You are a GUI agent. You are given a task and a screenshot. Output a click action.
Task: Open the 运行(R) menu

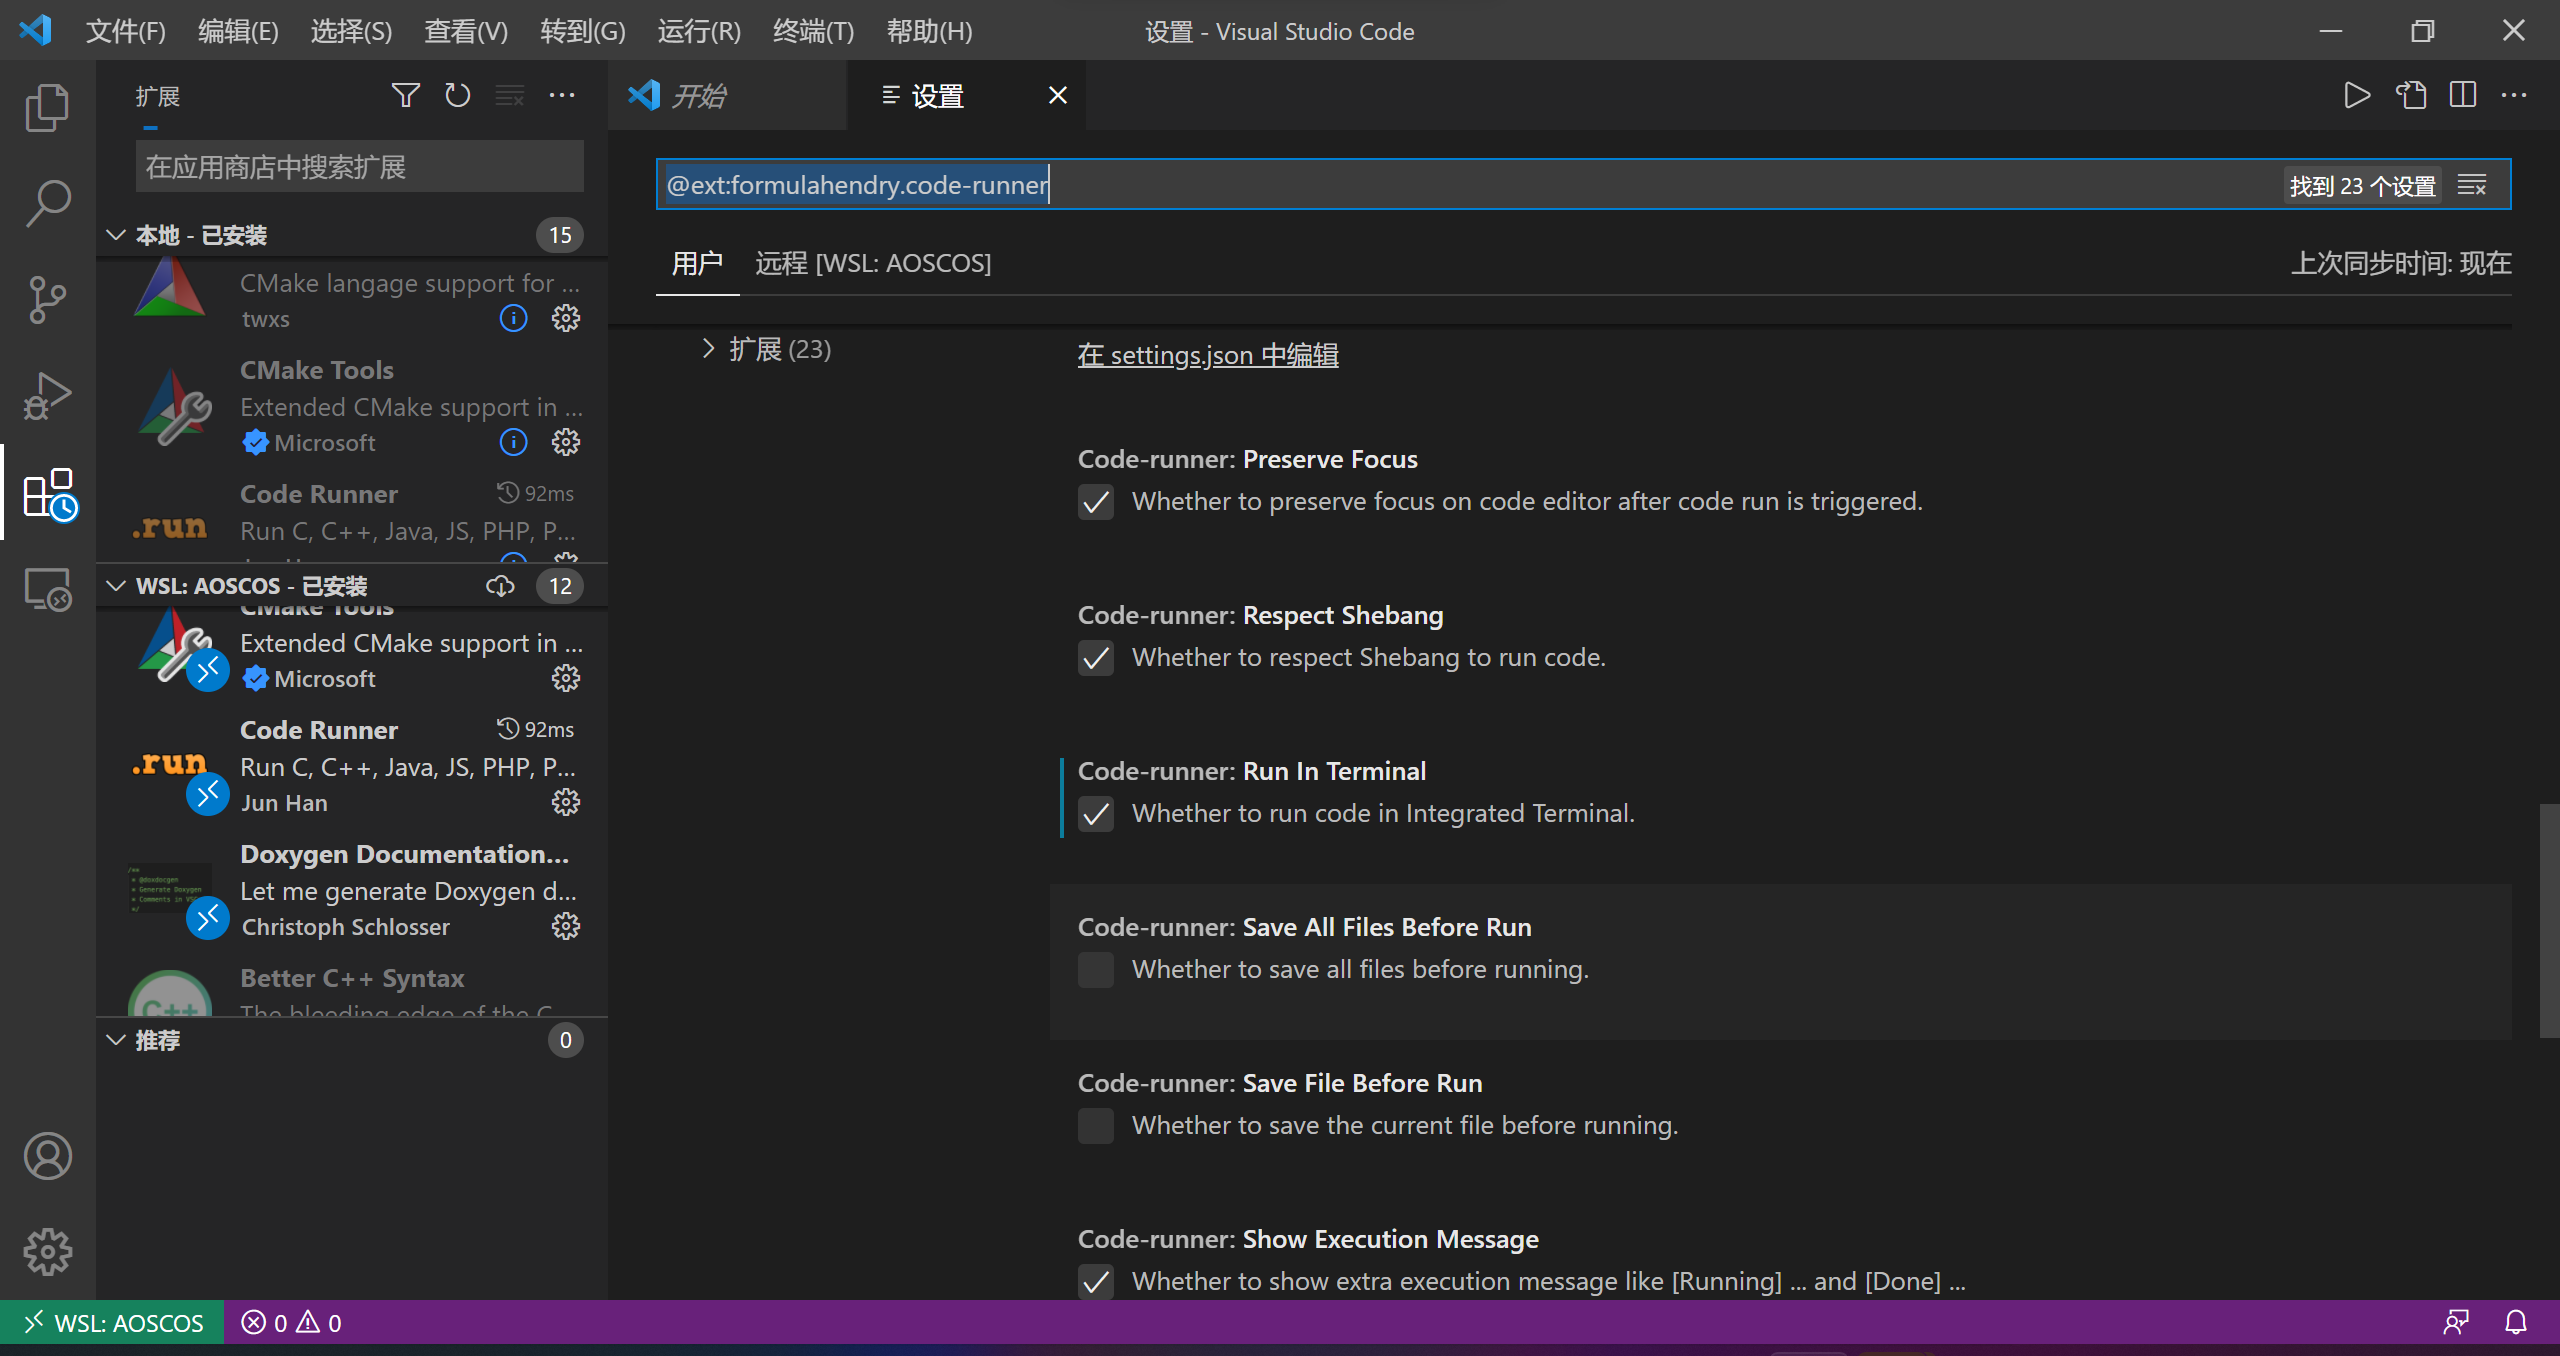point(697,30)
